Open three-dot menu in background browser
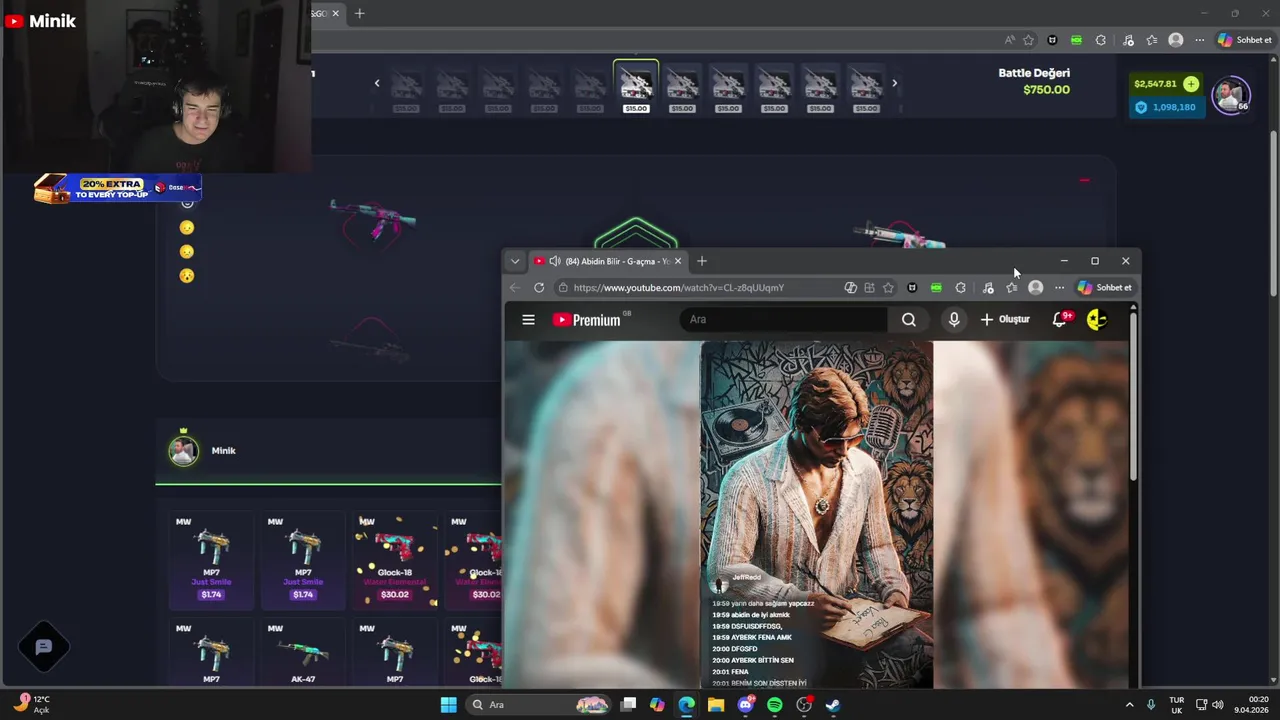1280x720 pixels. (x=1200, y=40)
